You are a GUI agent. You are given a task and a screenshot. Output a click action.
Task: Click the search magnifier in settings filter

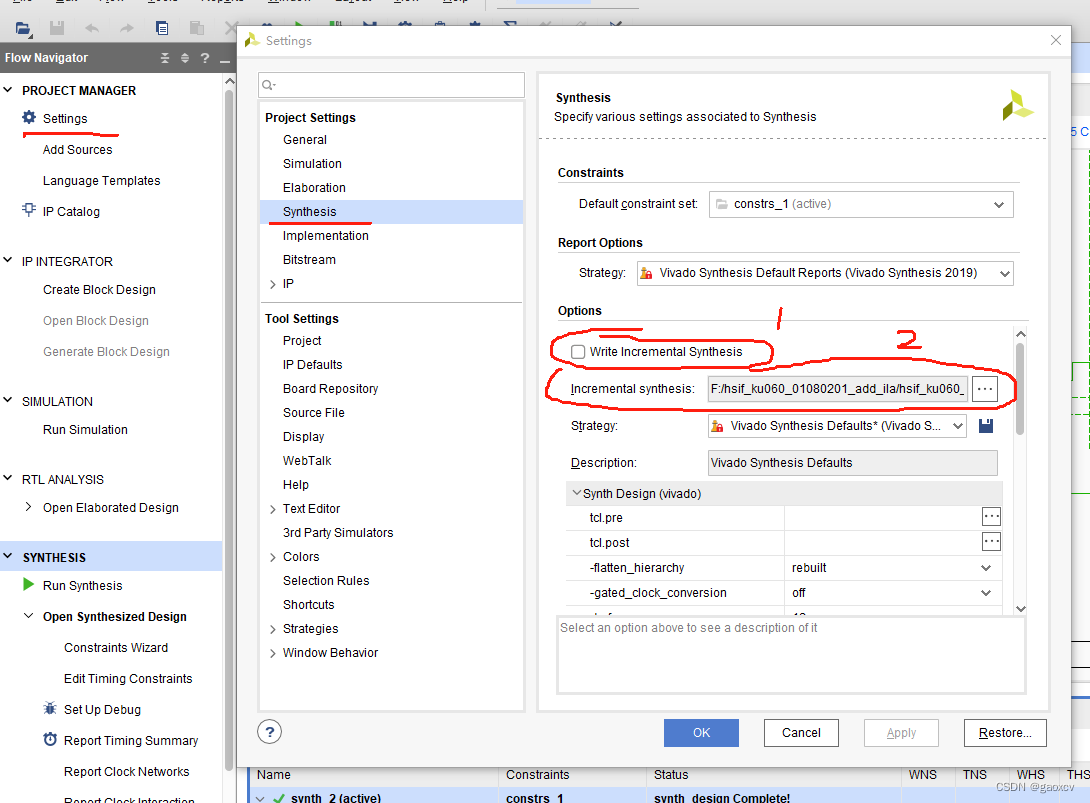click(268, 85)
